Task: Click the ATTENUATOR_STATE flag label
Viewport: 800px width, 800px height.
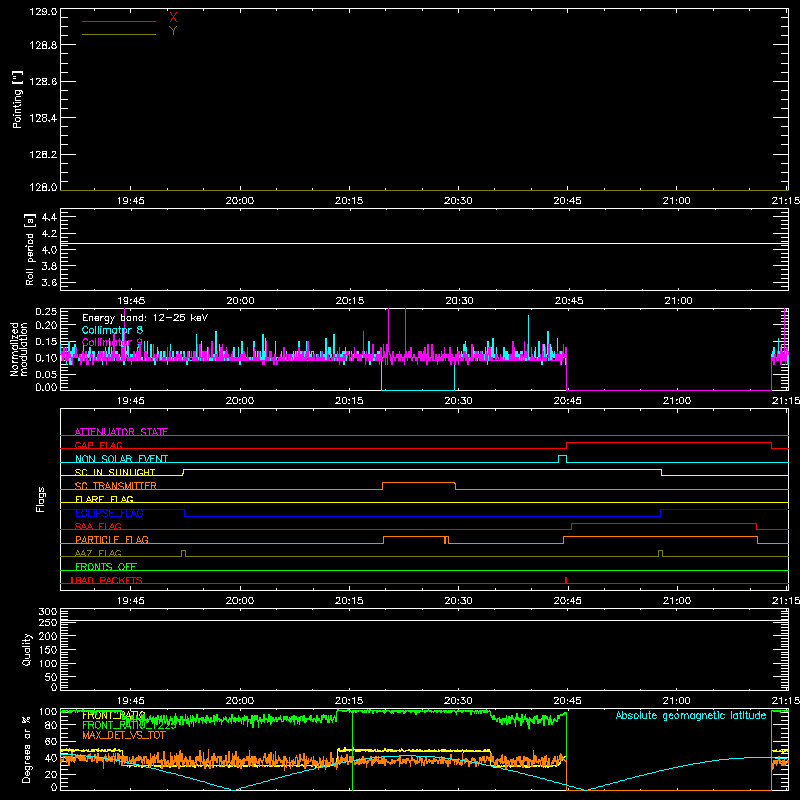Action: 121,432
